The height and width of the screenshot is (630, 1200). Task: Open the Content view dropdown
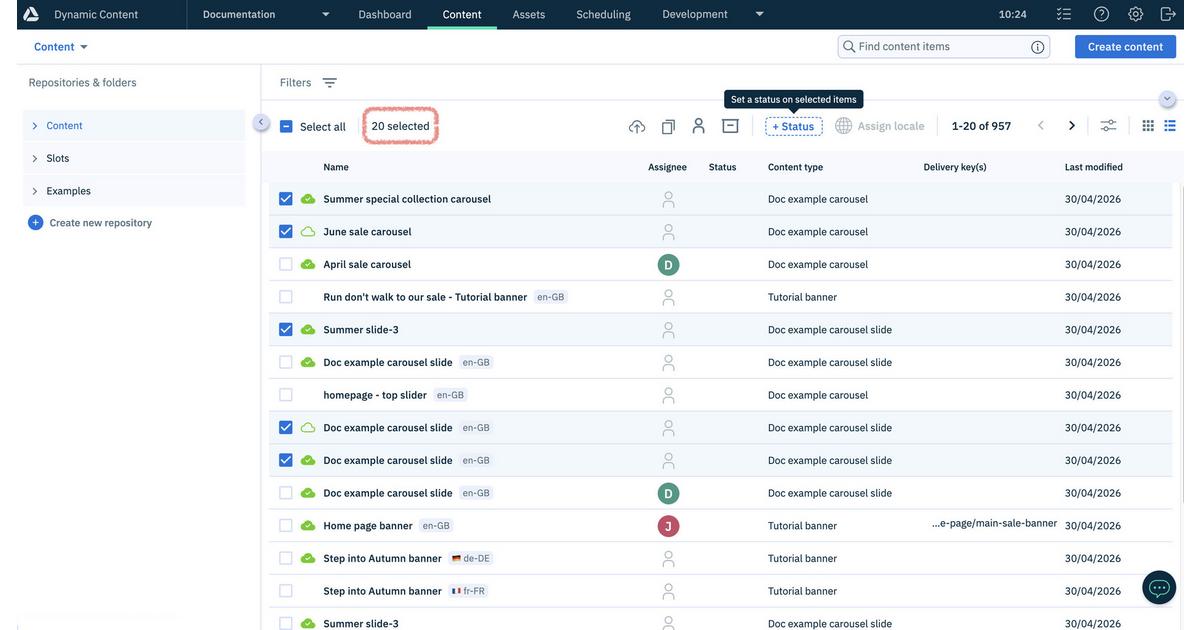point(61,47)
